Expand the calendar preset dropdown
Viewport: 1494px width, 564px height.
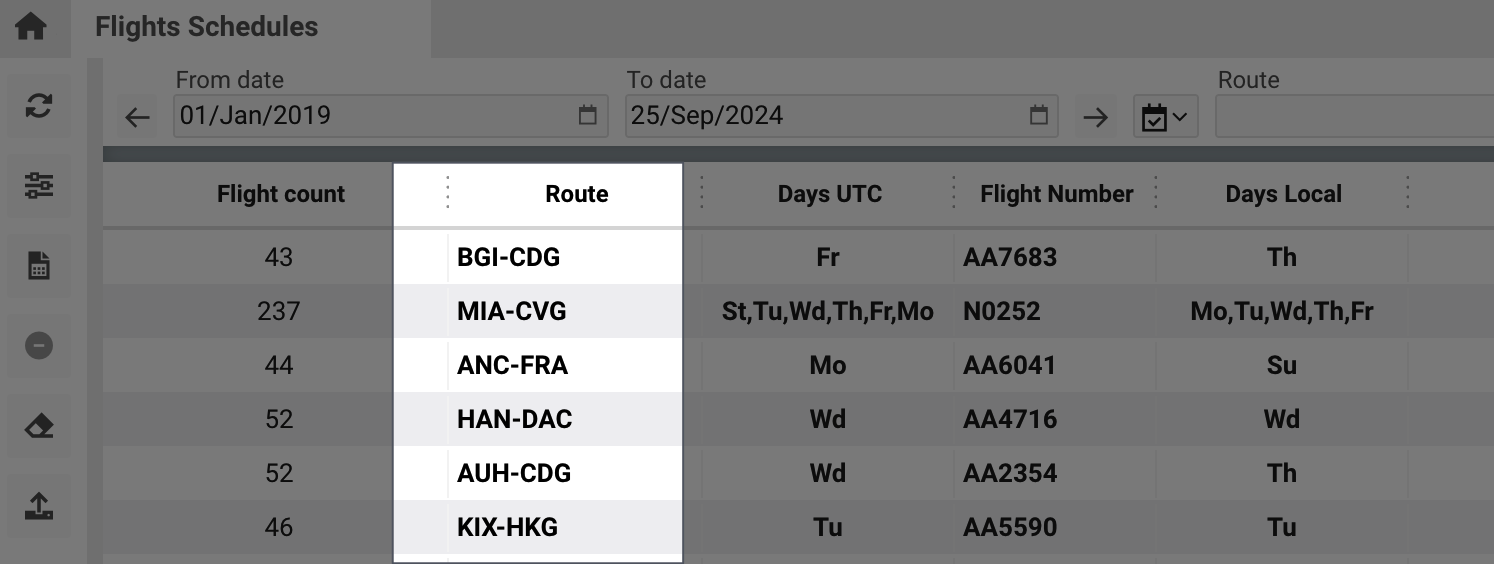tap(1165, 117)
